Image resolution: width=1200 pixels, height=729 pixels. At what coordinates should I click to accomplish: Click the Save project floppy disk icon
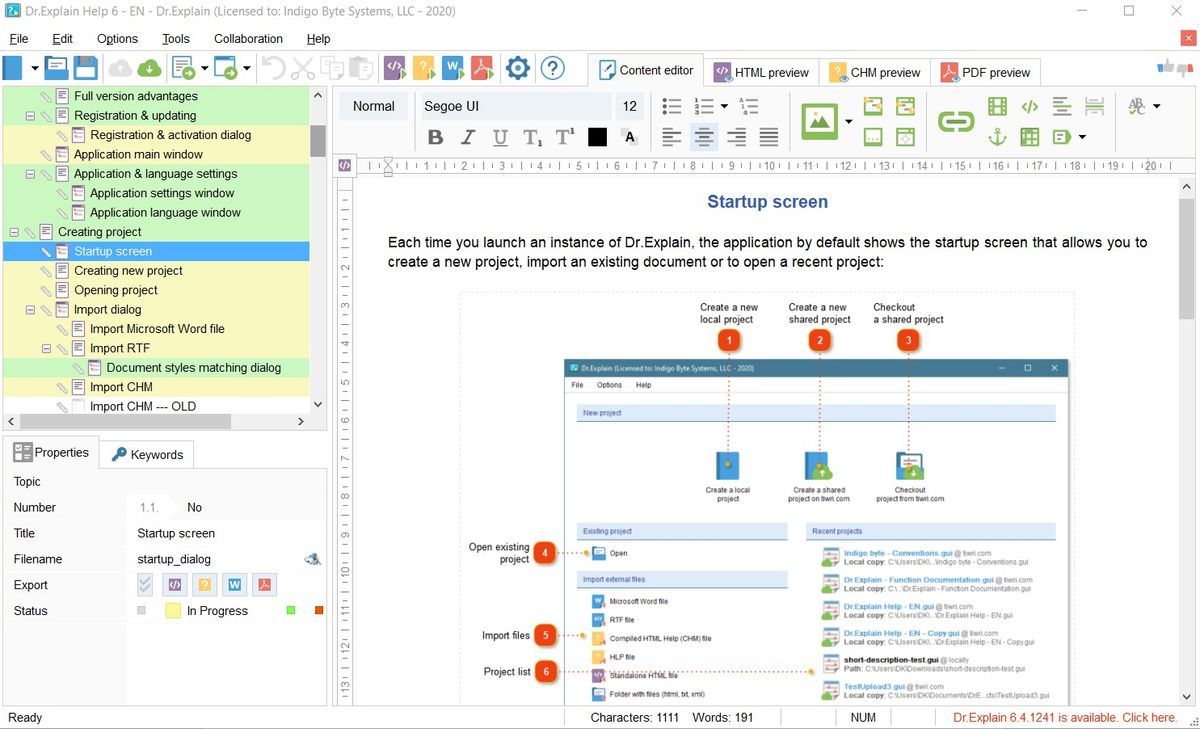pos(85,68)
